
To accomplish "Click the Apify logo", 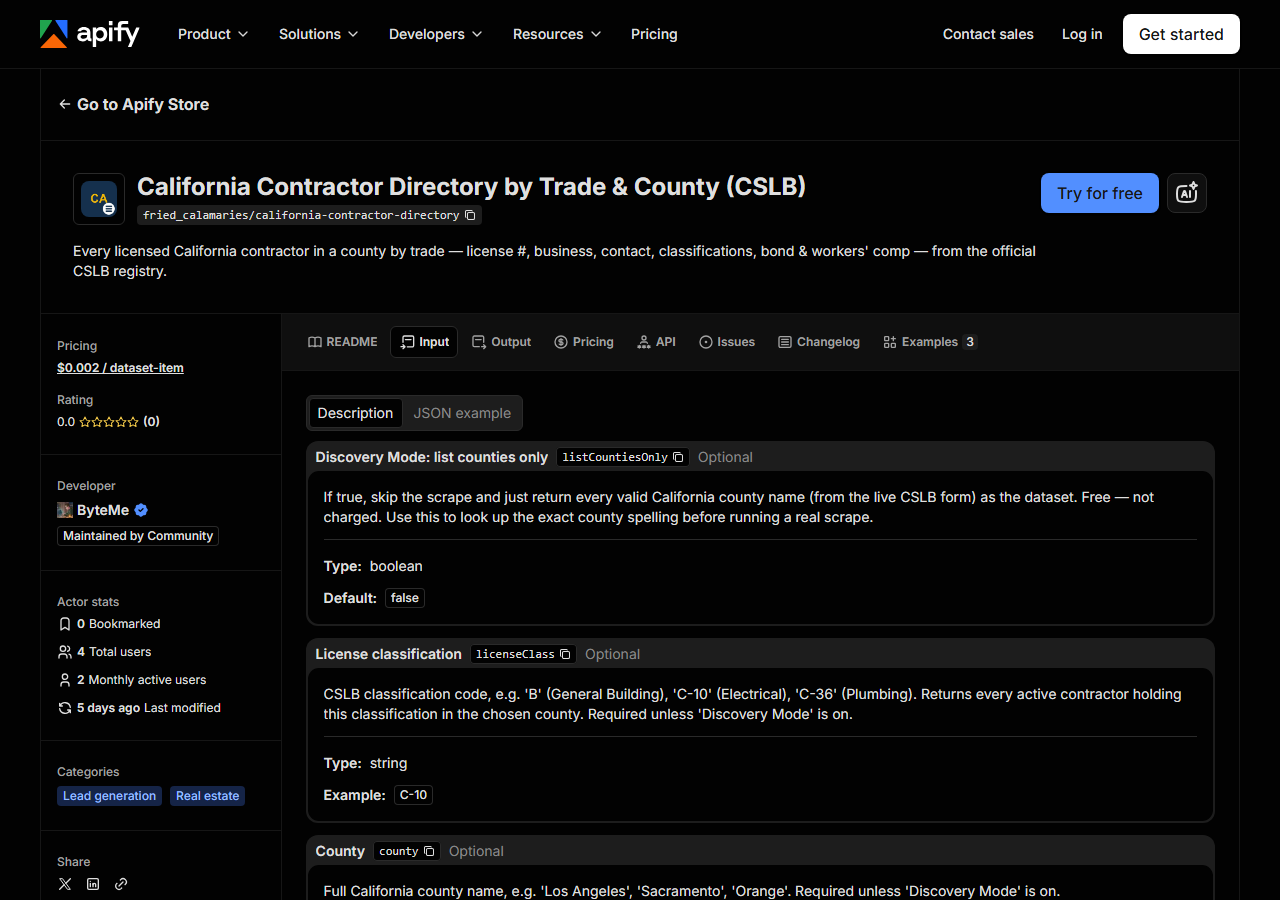I will [x=90, y=34].
